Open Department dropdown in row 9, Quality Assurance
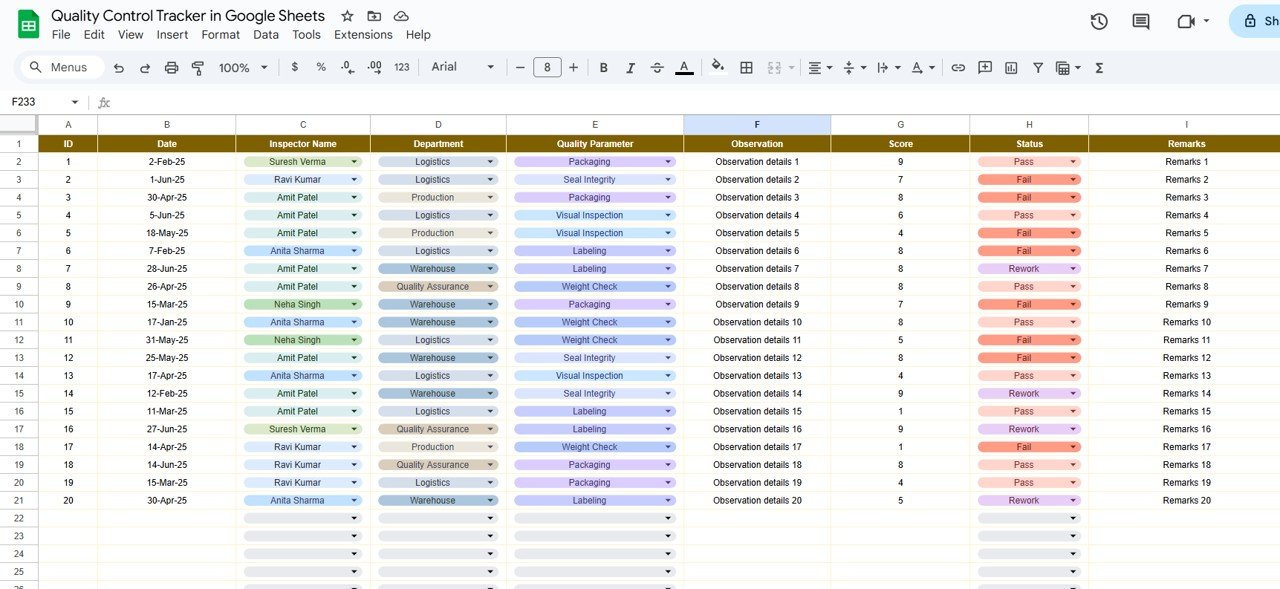 [x=490, y=287]
